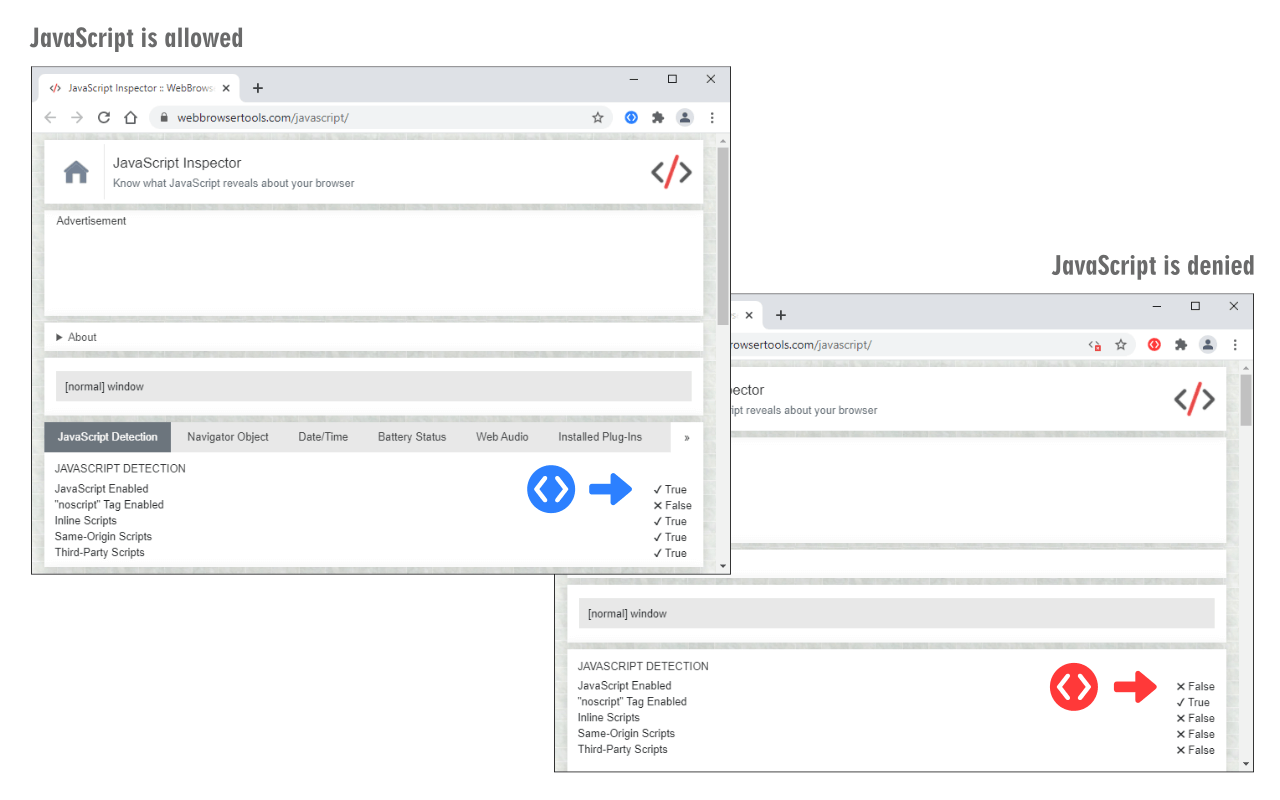The height and width of the screenshot is (800, 1280).
Task: Click the [normal] window bar, denied window
Action: pos(896,613)
